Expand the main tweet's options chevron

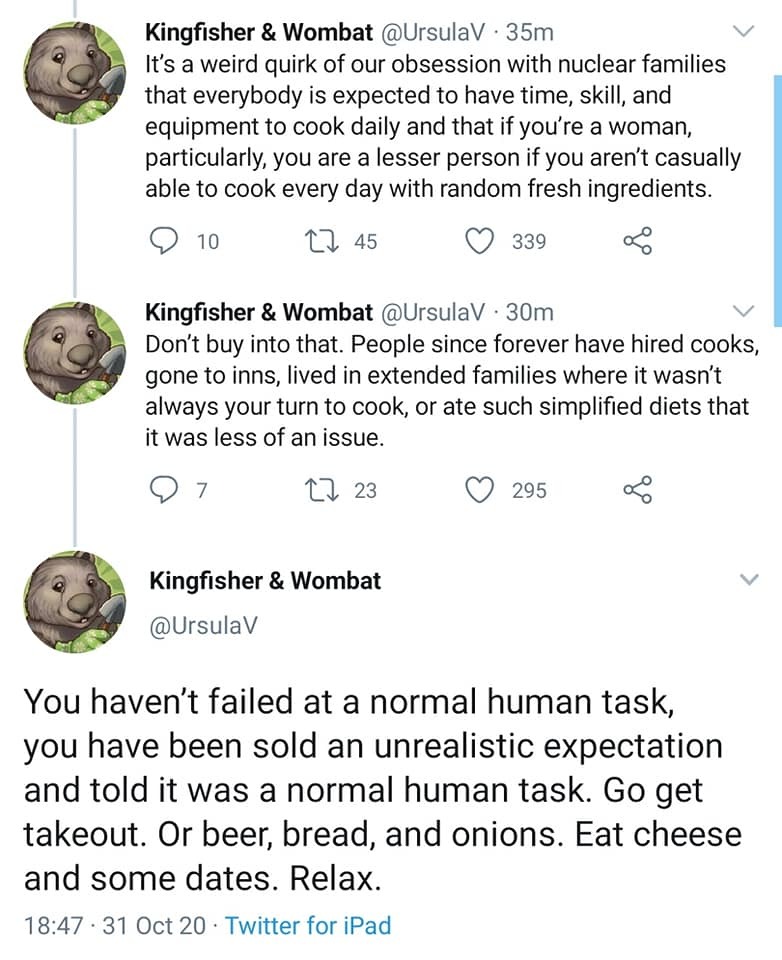point(749,580)
